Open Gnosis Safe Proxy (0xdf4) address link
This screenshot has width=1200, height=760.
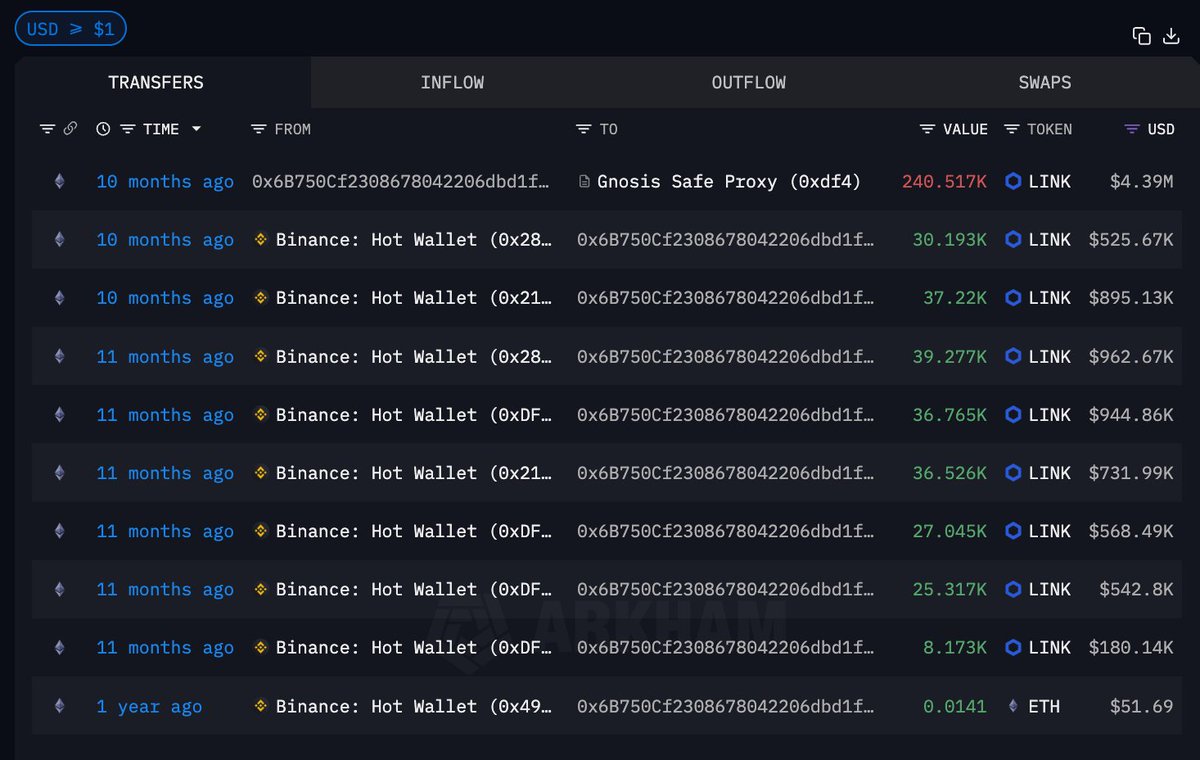pos(728,182)
